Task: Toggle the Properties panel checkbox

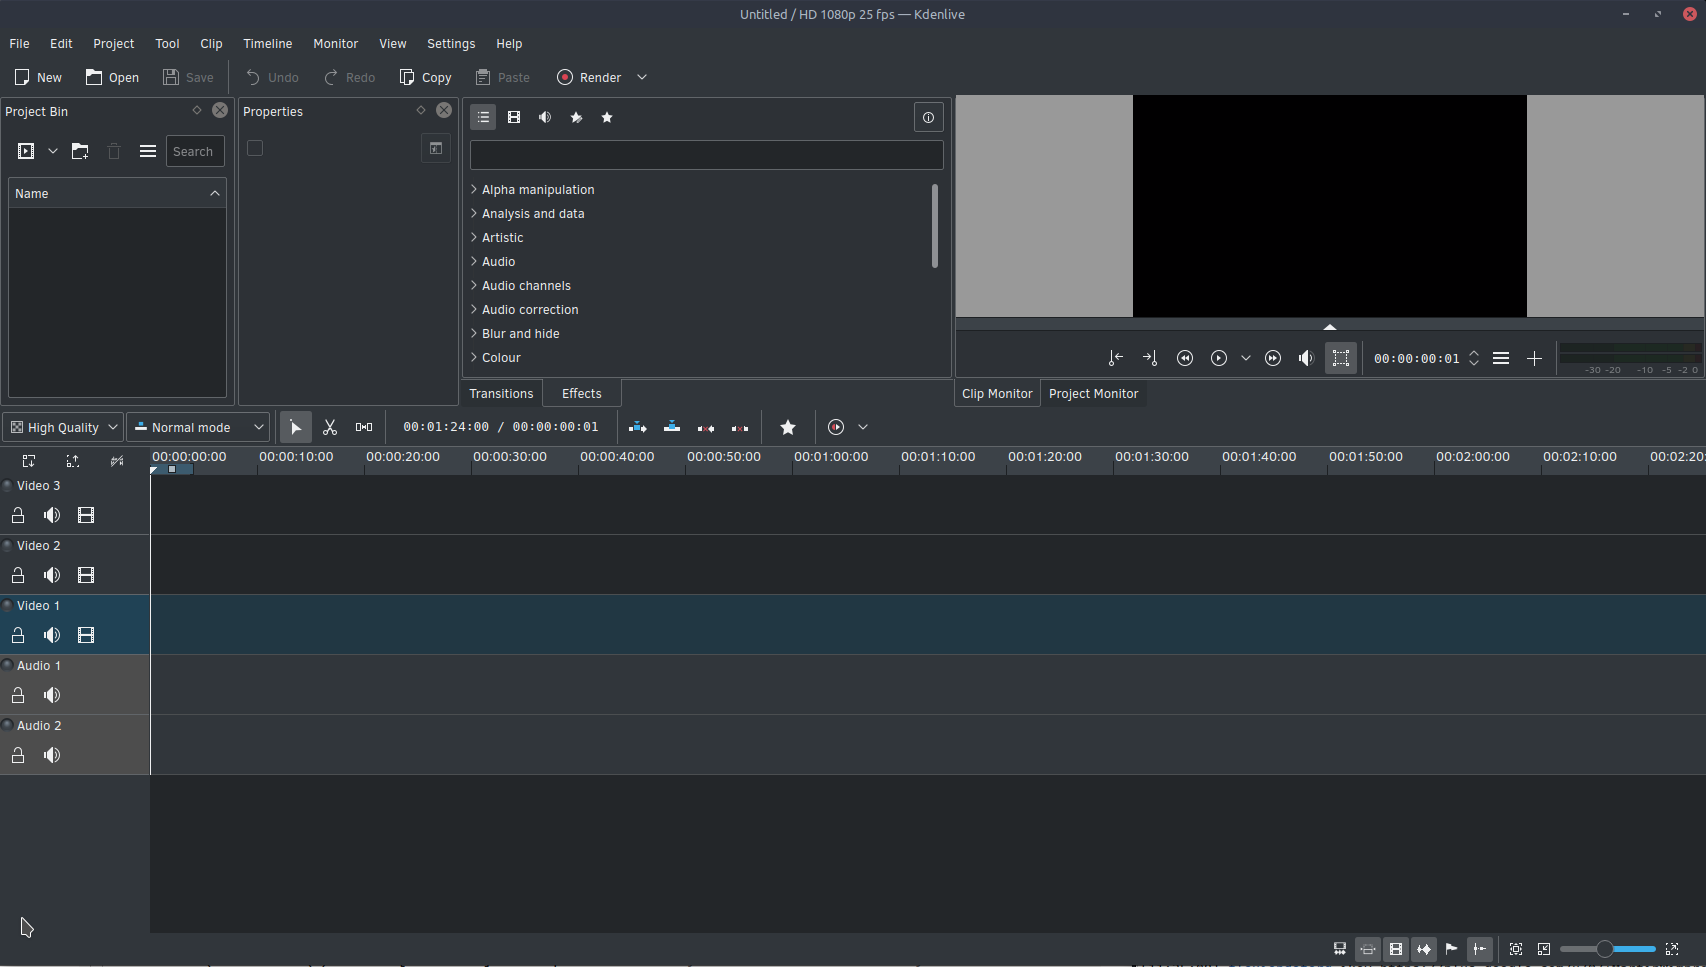Action: [255, 148]
